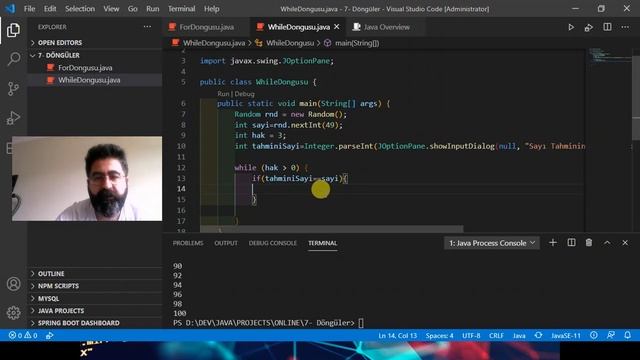Expand the NPM Scripts section
This screenshot has width=640, height=360.
pyautogui.click(x=95, y=286)
